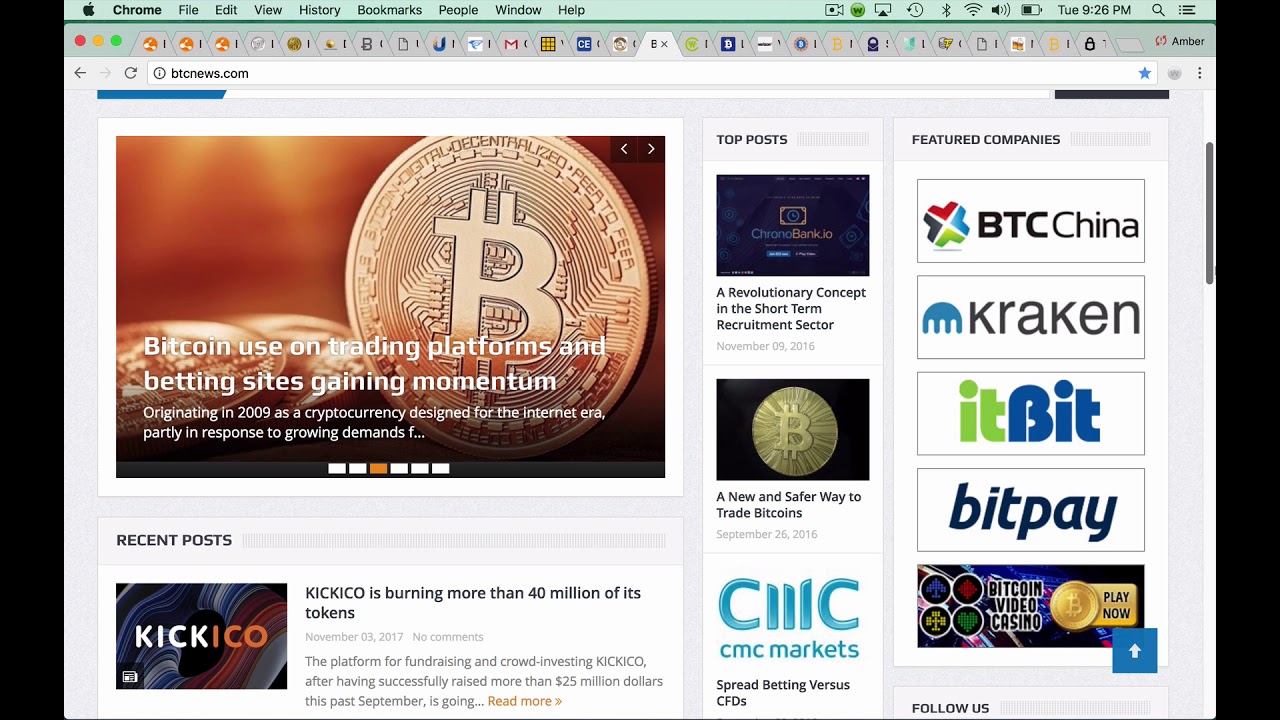Click the Bluetooth menu bar icon

[x=946, y=10]
